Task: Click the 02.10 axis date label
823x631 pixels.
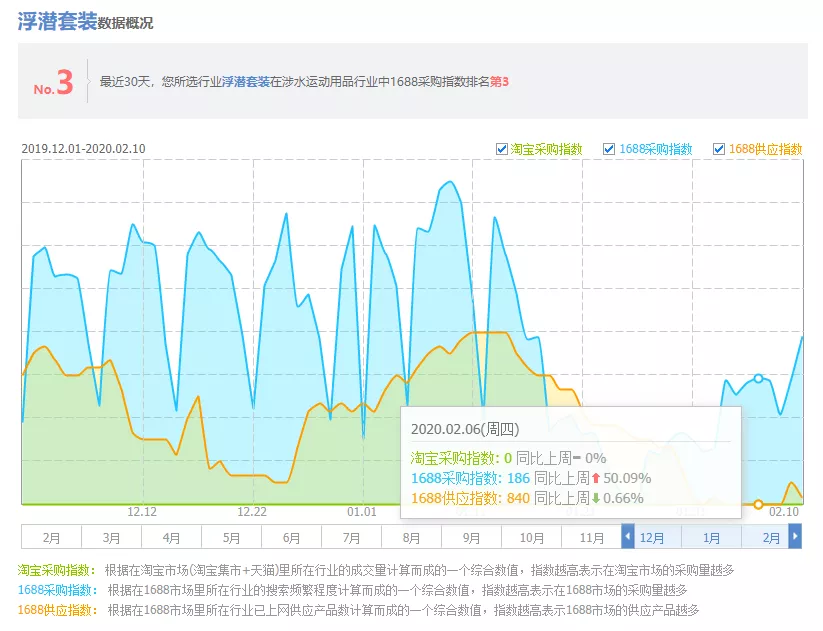Action: coord(784,512)
